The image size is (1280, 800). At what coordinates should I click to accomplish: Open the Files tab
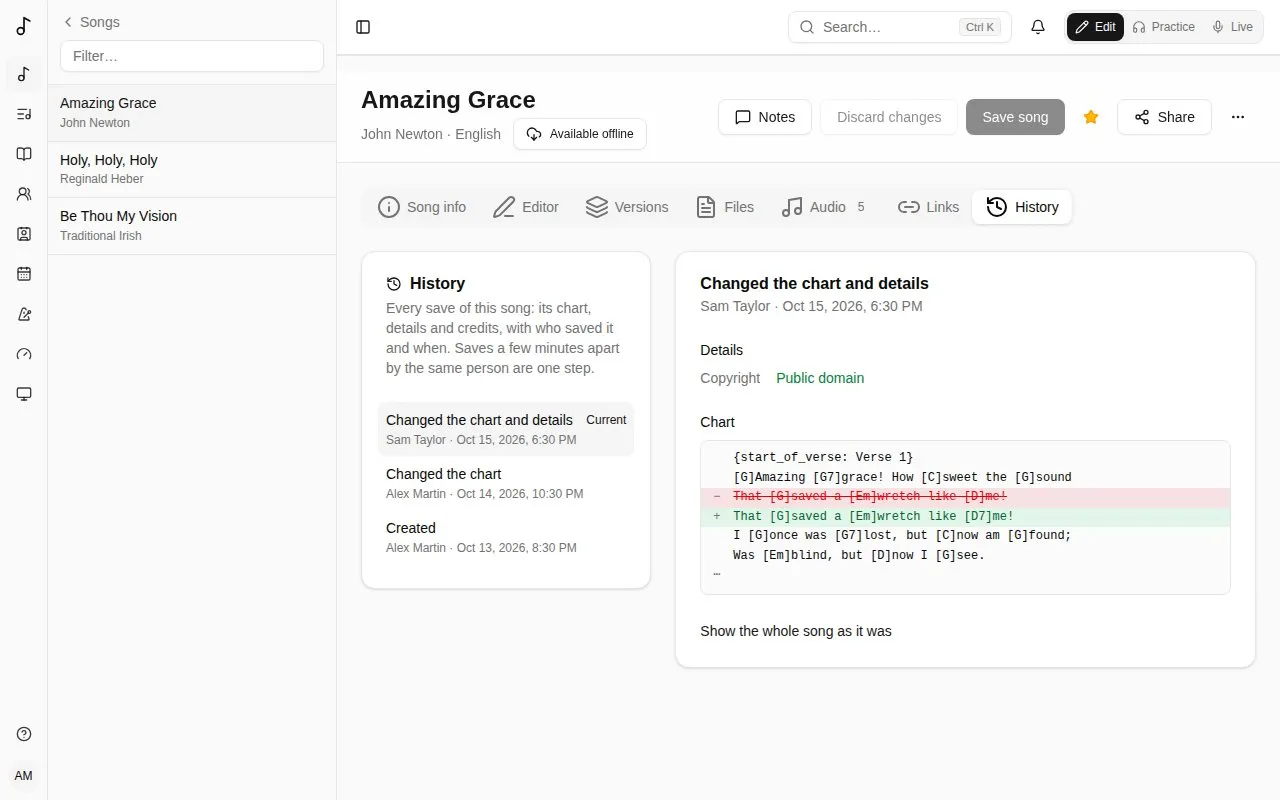tap(725, 207)
